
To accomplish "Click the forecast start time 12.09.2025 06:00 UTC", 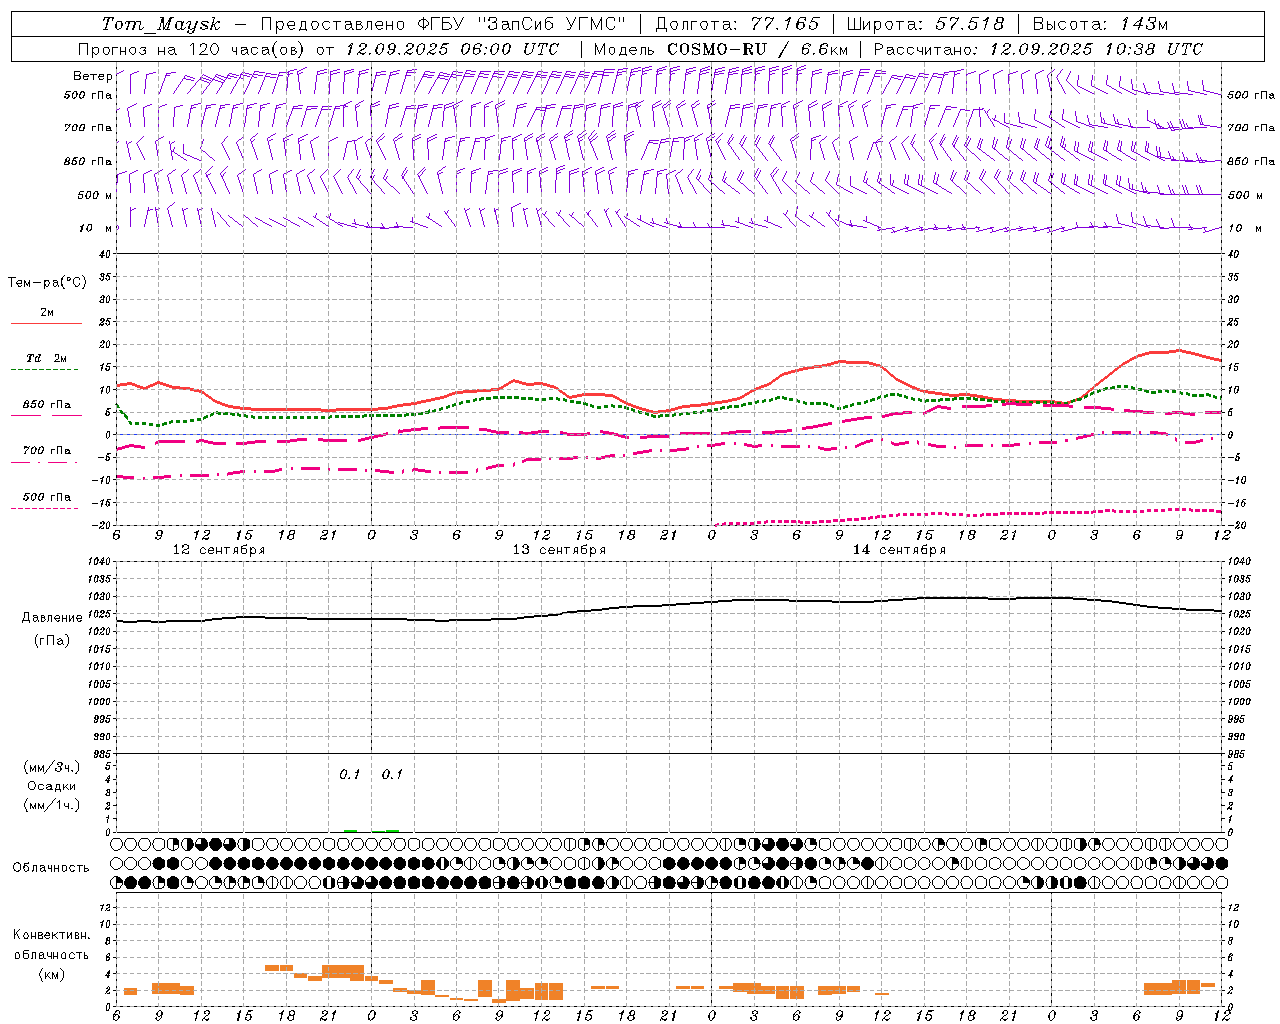I will pyautogui.click(x=451, y=49).
